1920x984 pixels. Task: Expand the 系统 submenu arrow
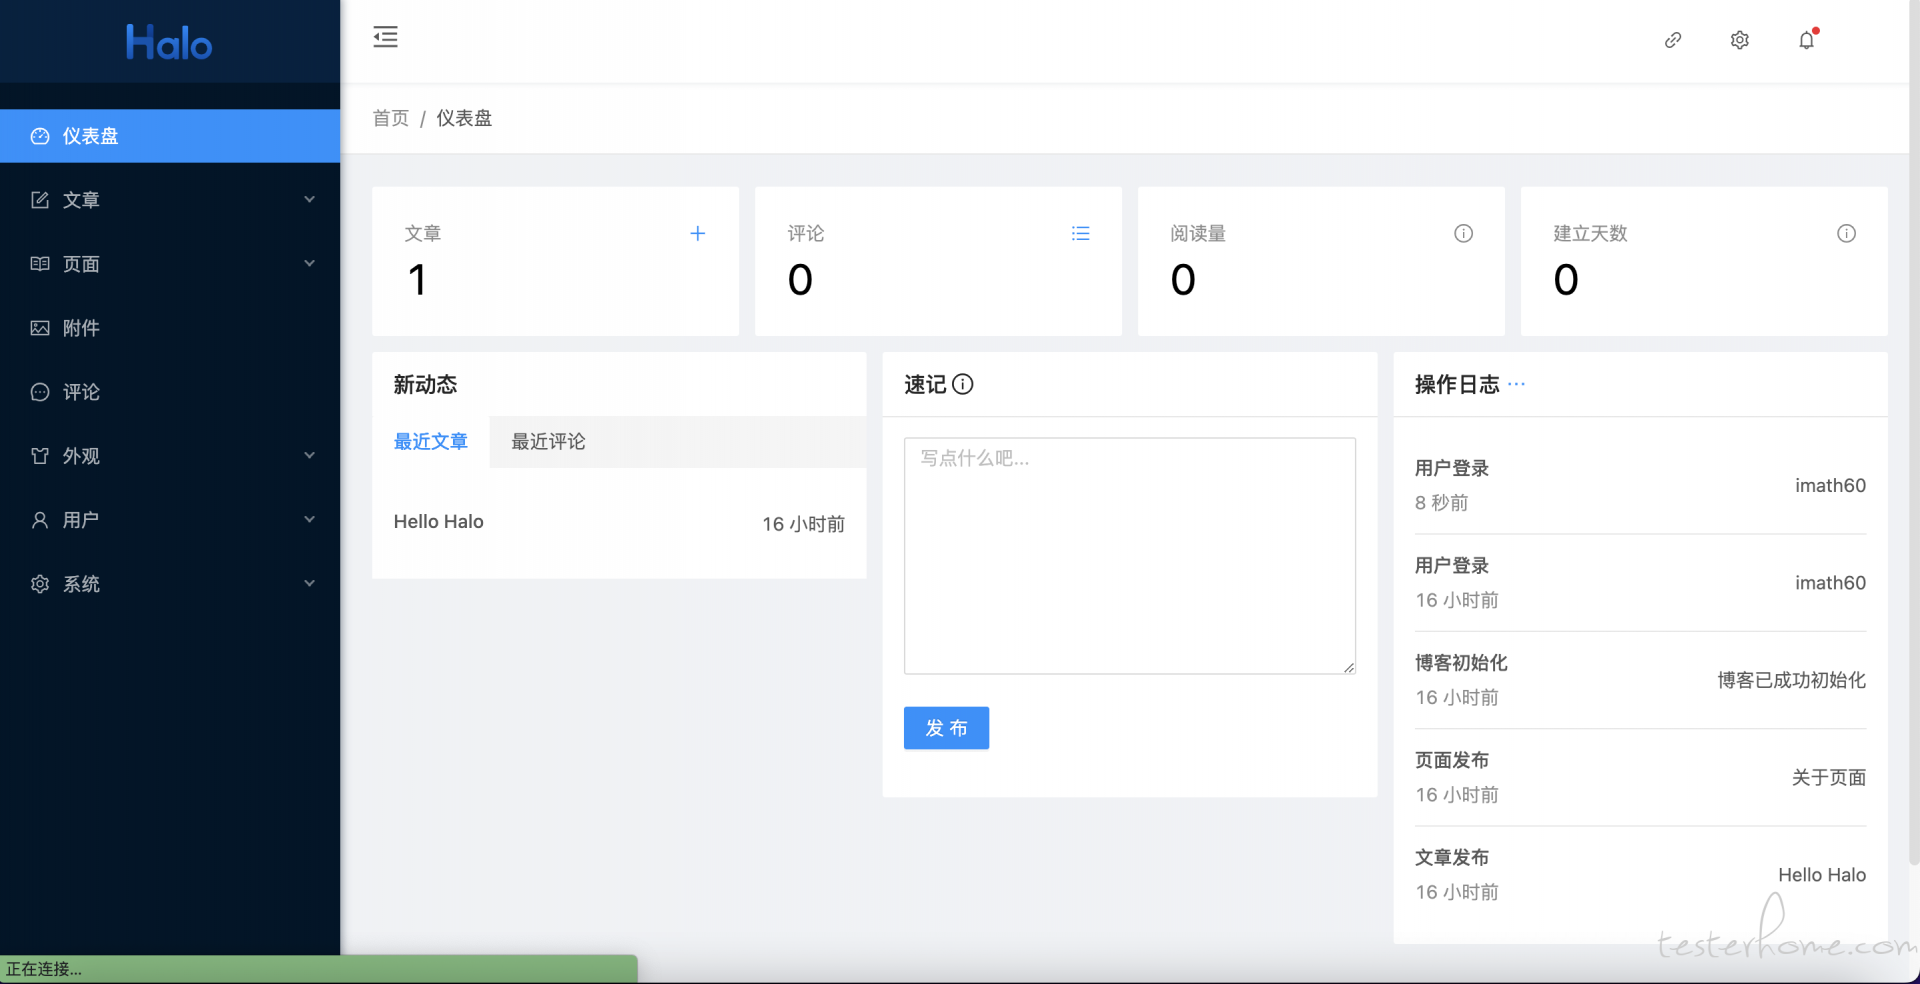(x=310, y=583)
